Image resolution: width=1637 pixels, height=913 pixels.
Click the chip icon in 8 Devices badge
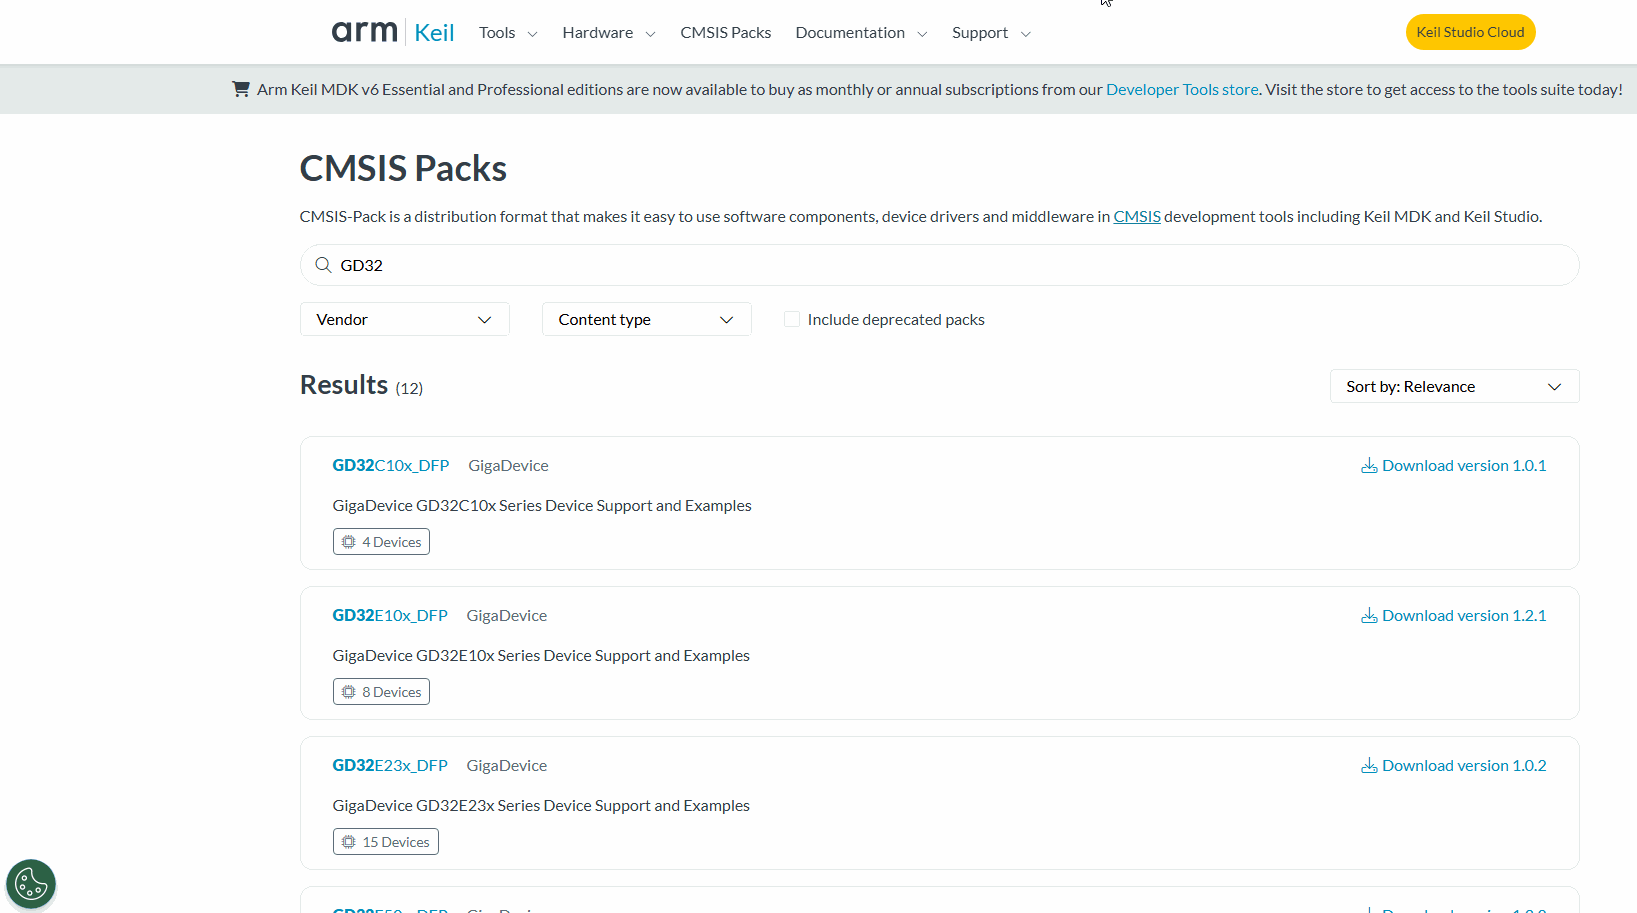click(x=349, y=692)
